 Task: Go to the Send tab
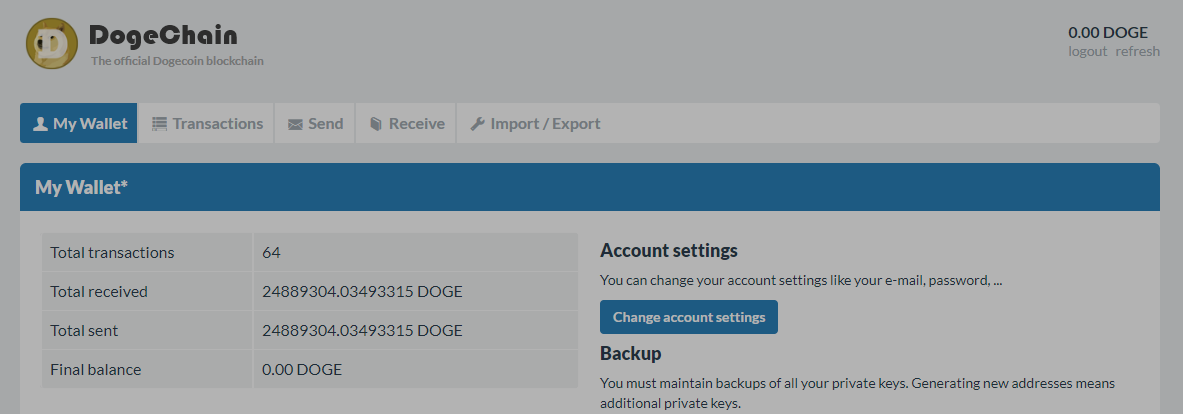pos(315,123)
